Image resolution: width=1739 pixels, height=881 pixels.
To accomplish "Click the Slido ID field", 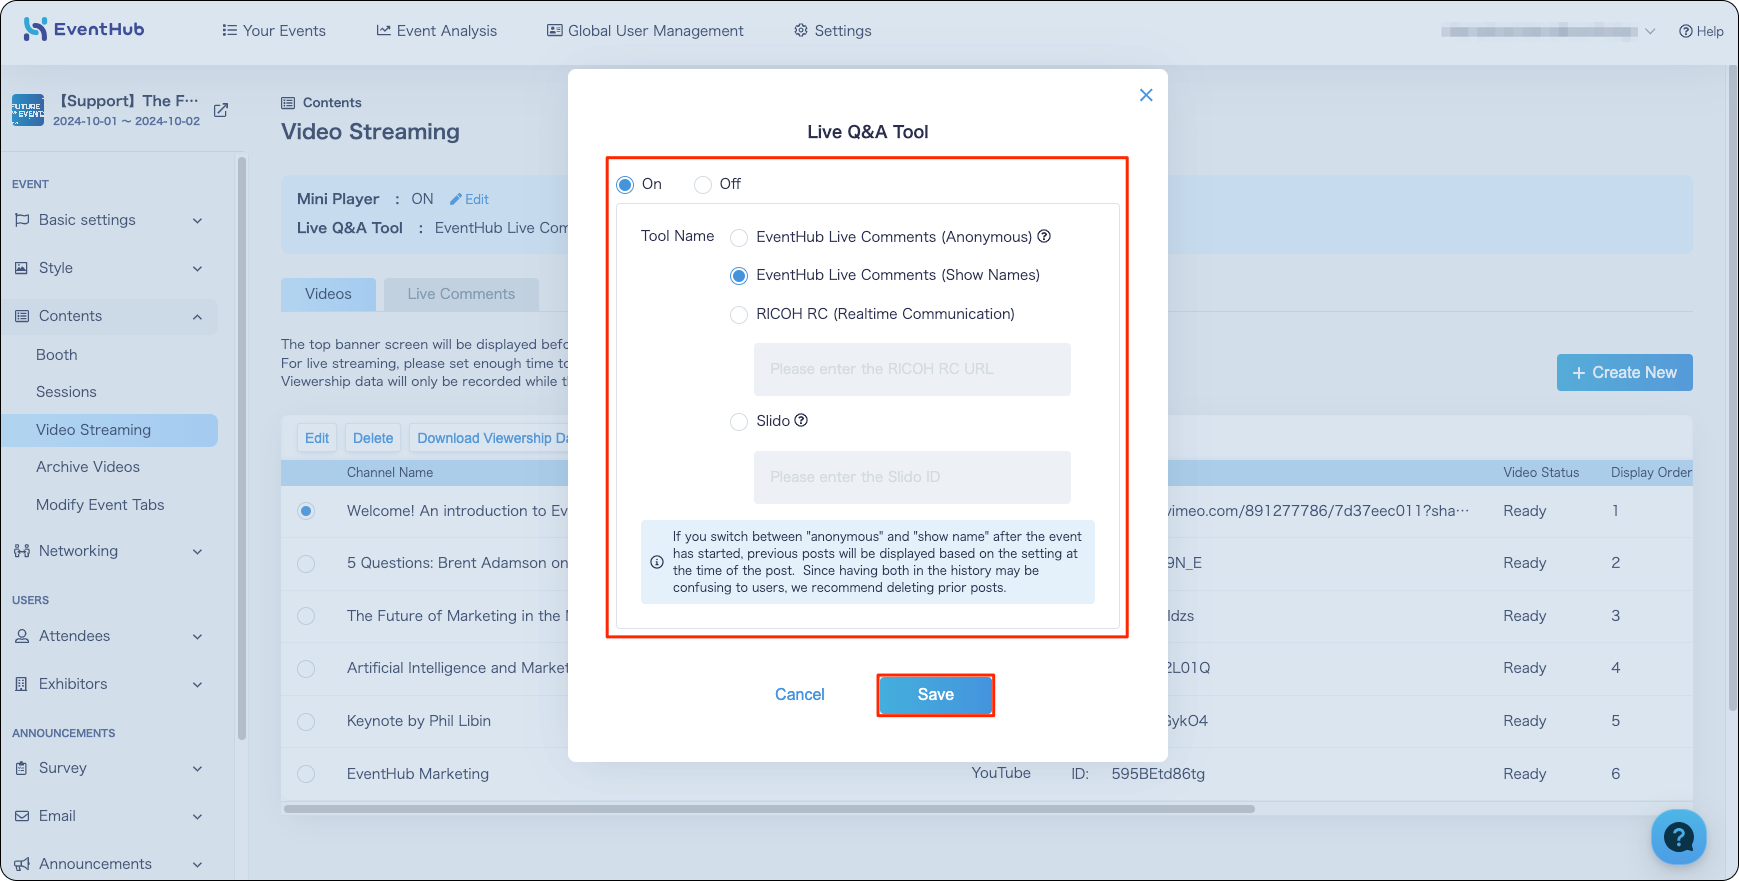I will 912,477.
